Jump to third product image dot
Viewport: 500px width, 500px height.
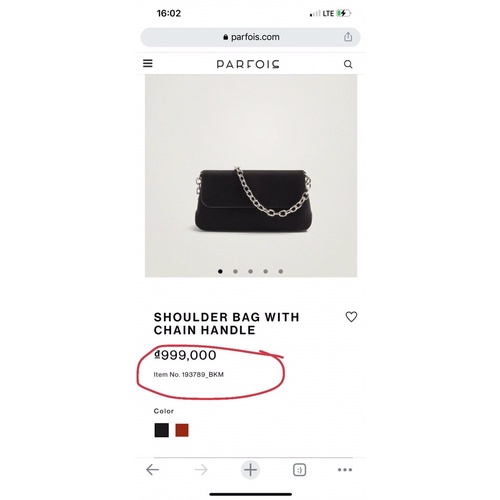[250, 271]
